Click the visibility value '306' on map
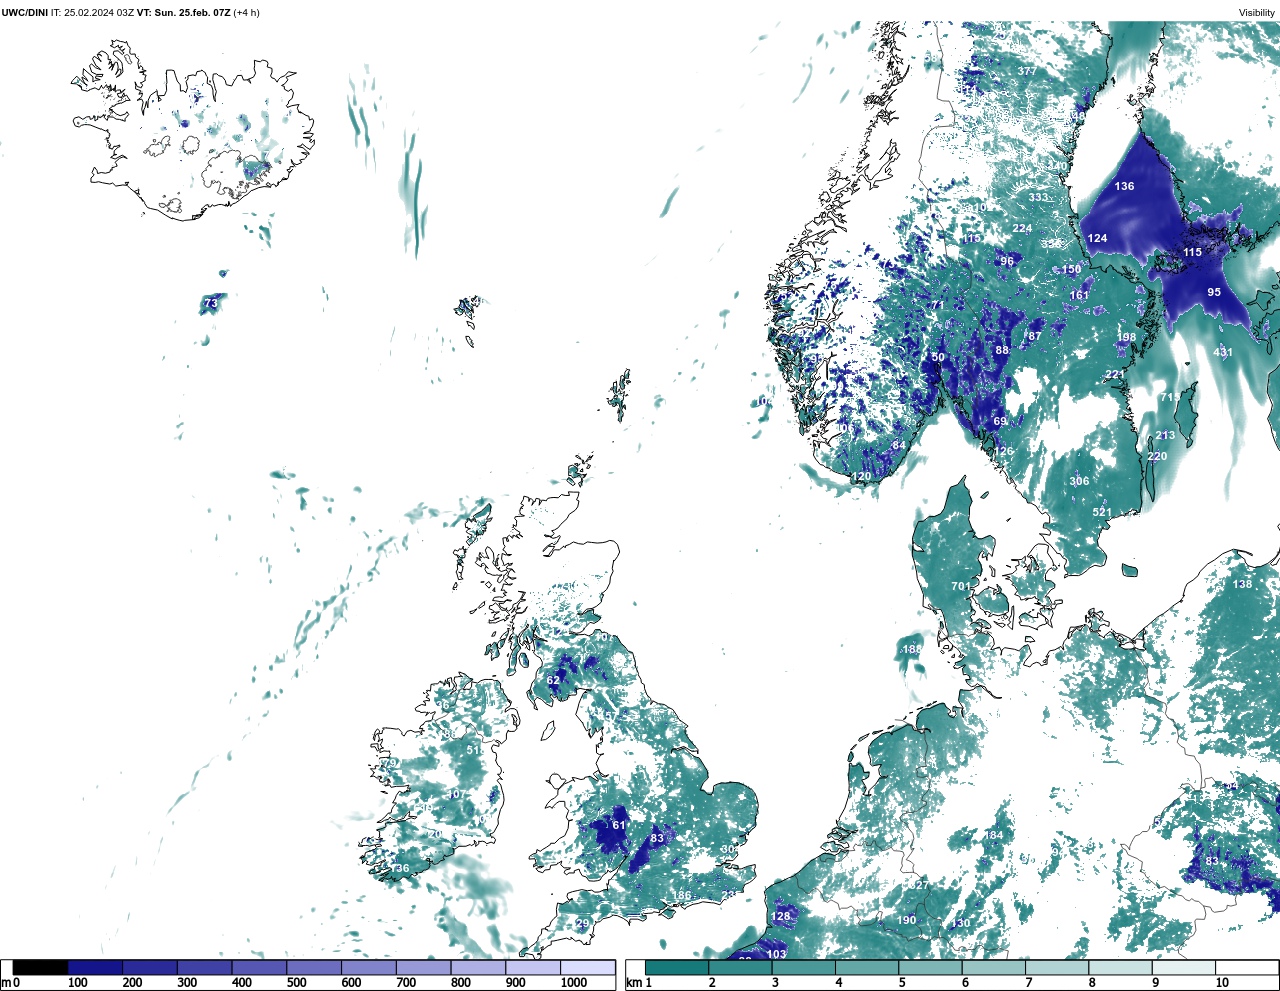 tap(1079, 482)
